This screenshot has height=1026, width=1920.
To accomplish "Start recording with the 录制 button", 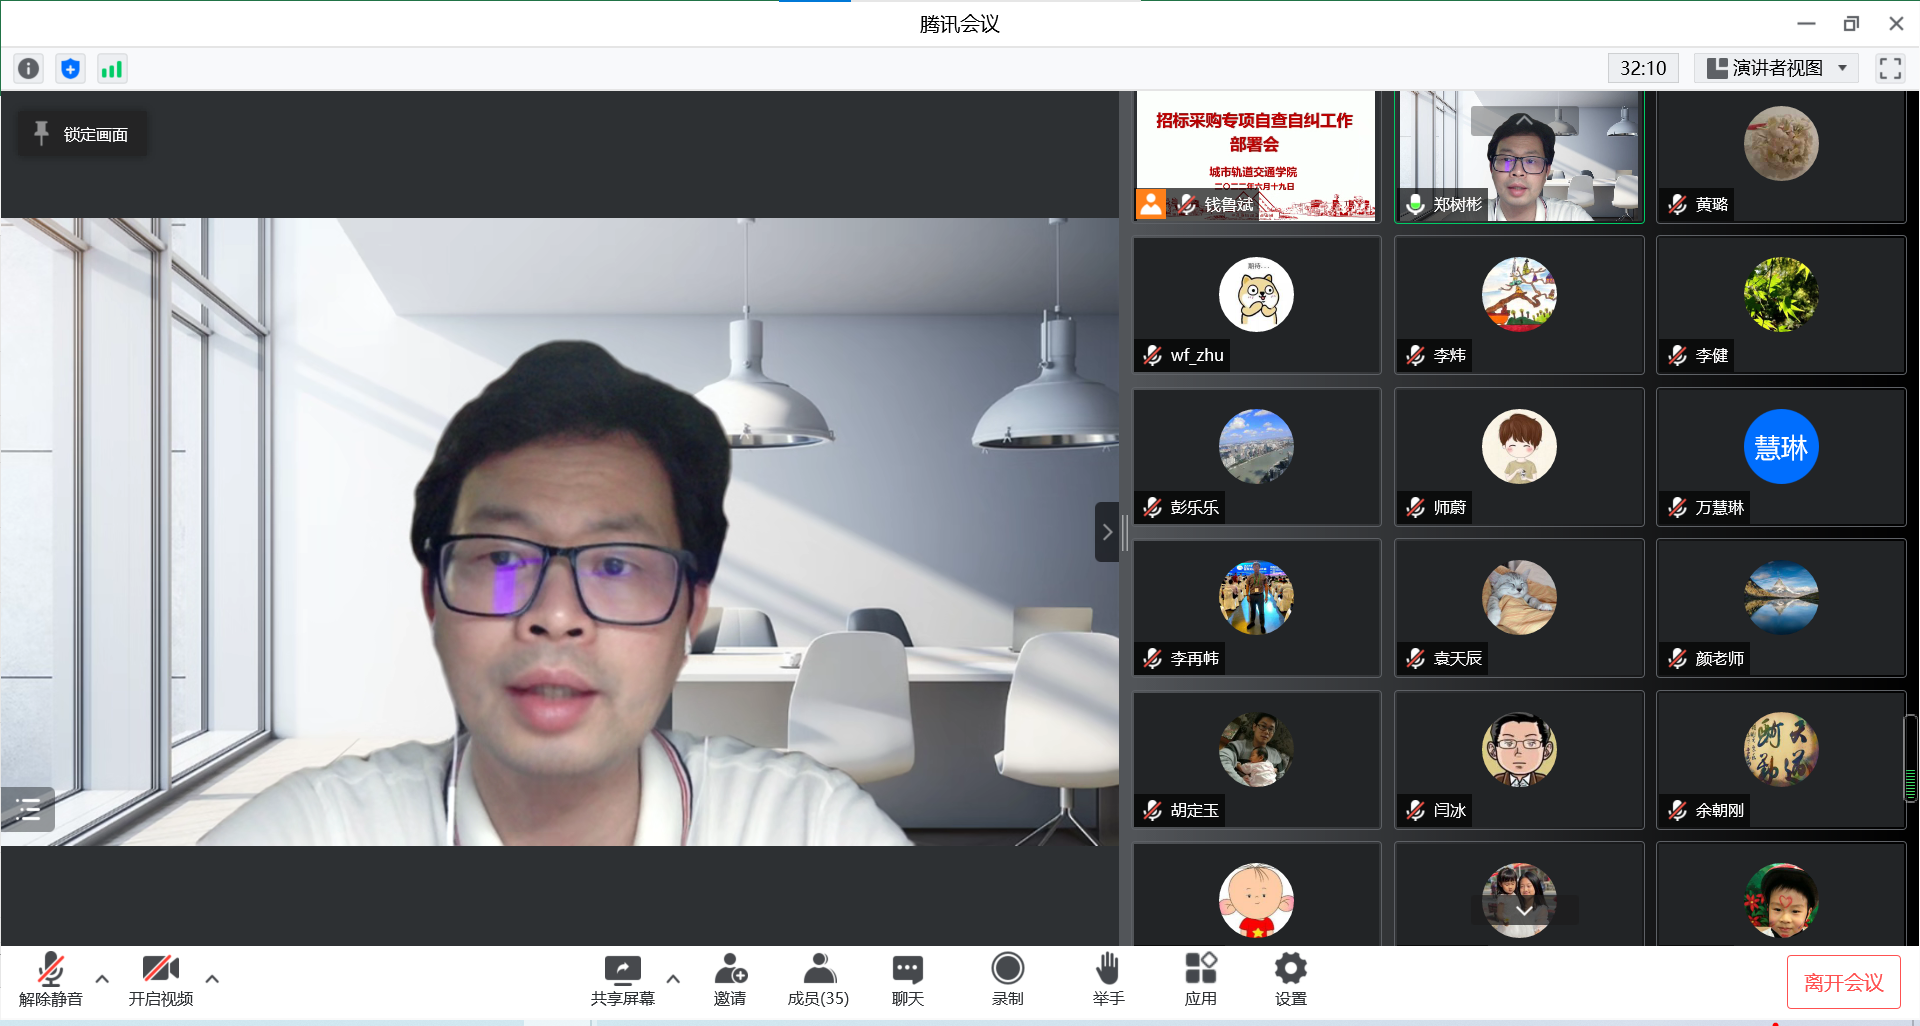I will [1007, 979].
